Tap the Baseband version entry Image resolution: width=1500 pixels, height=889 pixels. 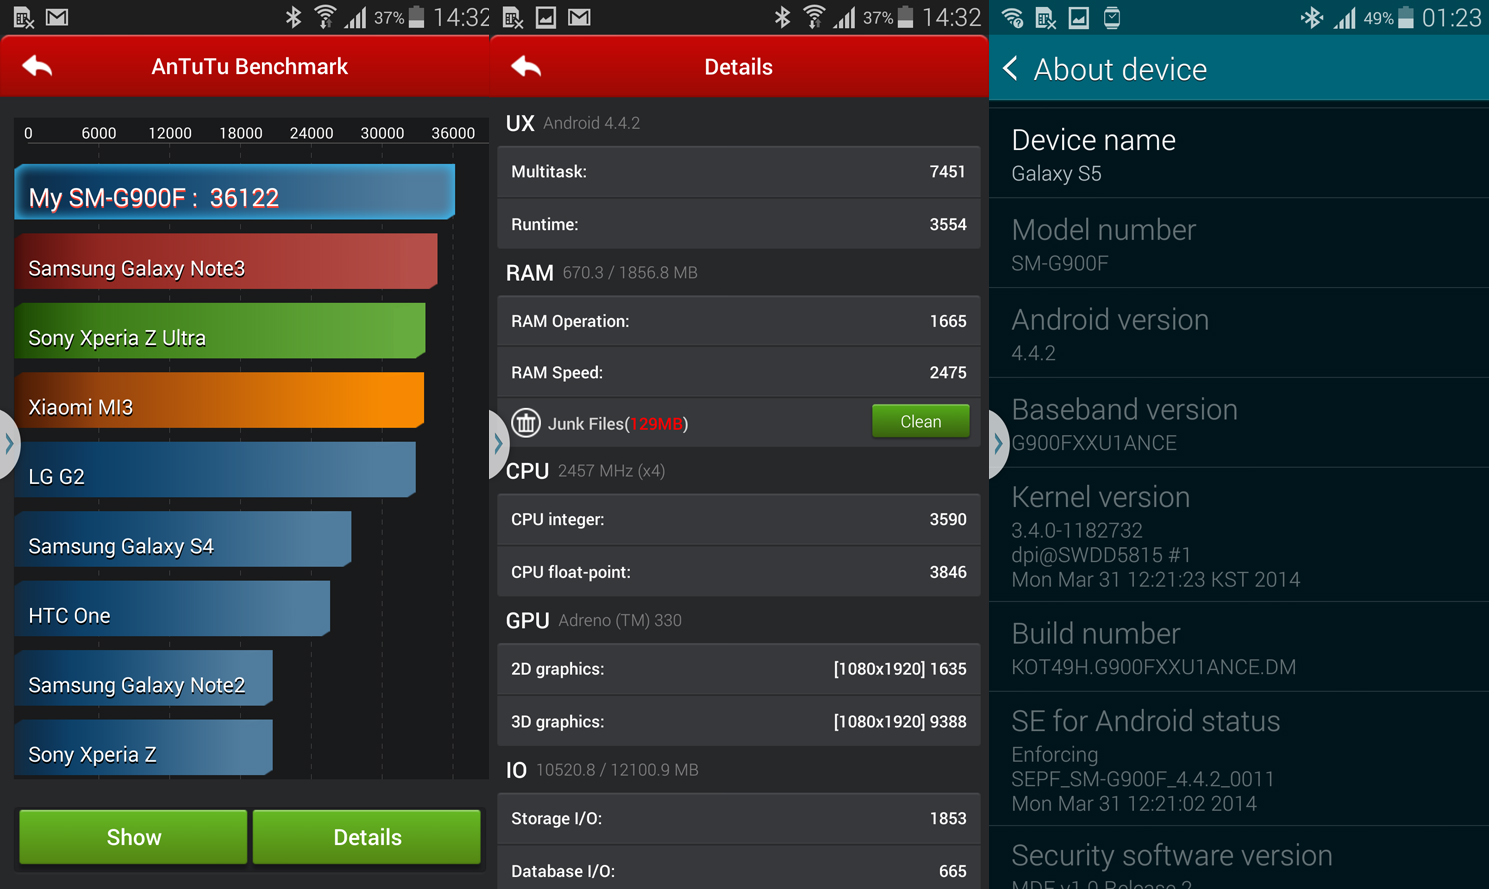point(1239,423)
